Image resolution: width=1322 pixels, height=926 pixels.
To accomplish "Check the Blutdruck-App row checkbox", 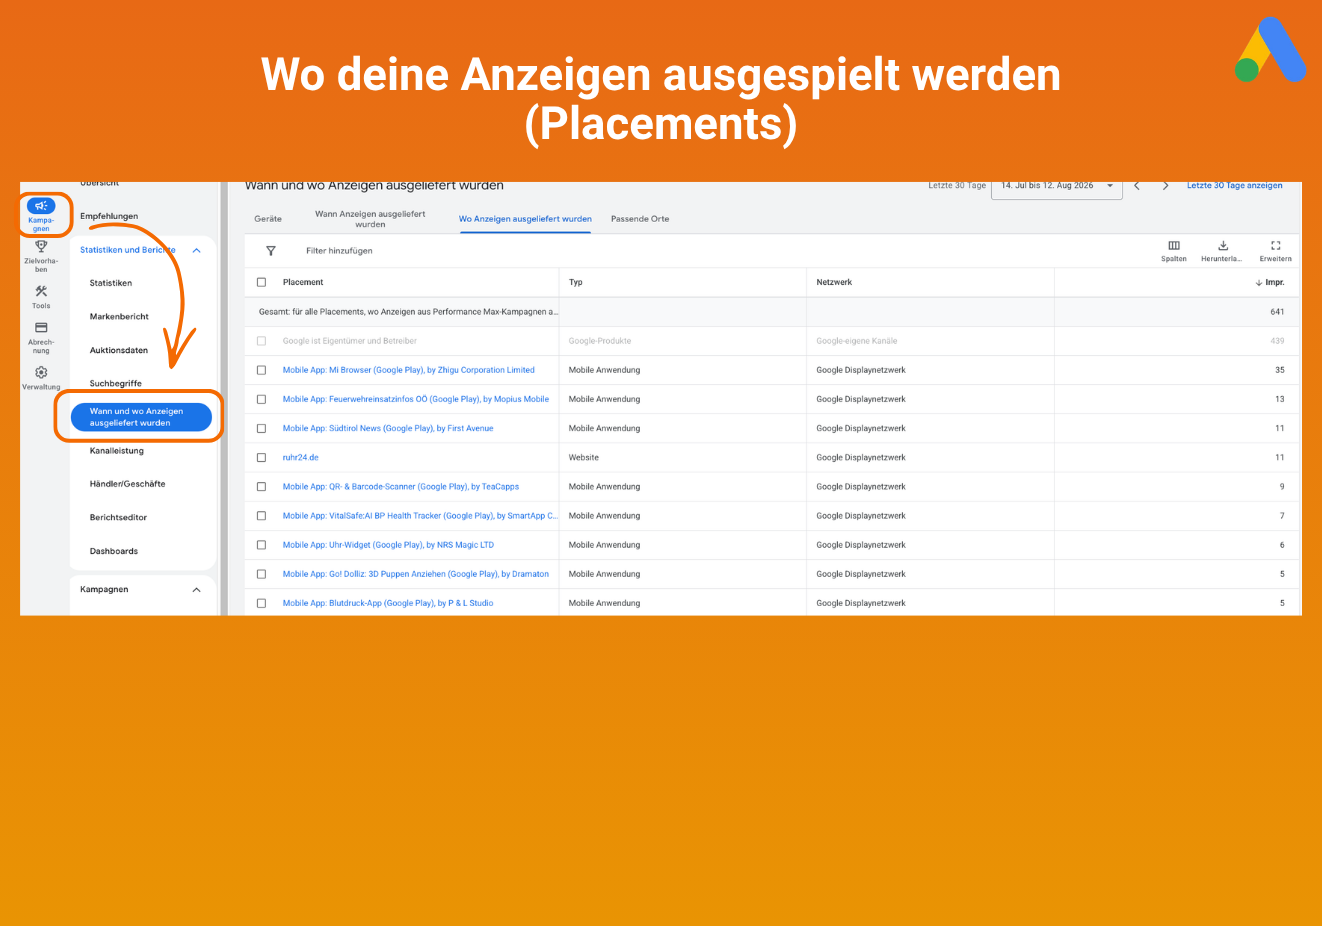I will 262,603.
